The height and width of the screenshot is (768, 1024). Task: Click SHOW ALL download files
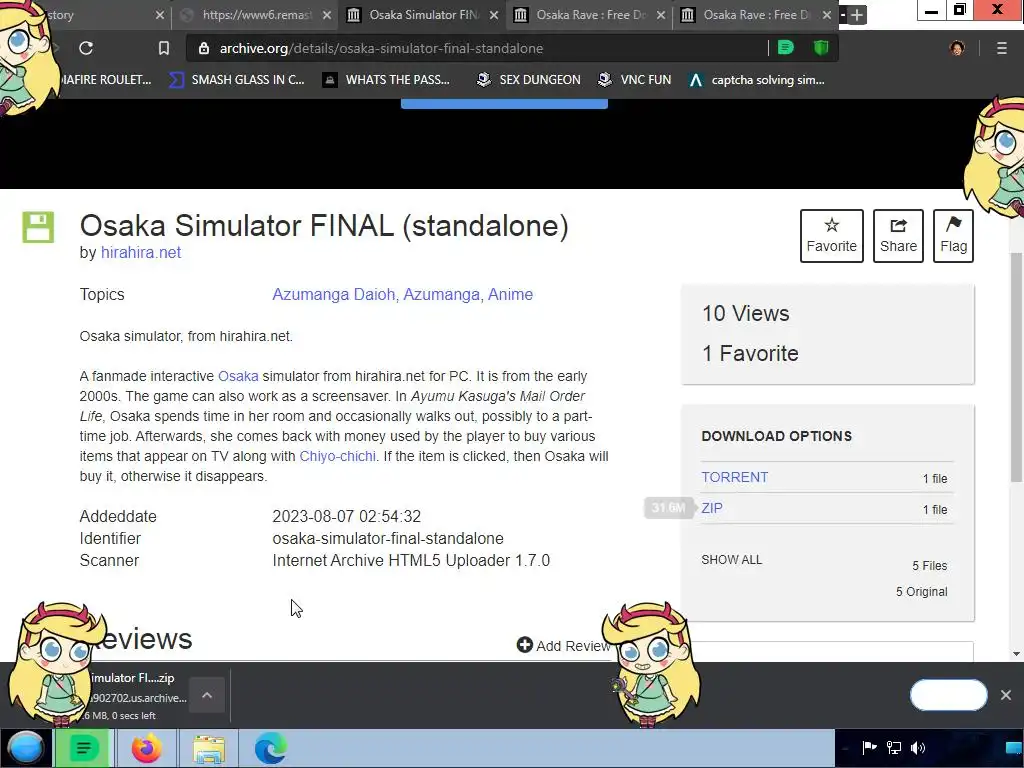pyautogui.click(x=731, y=560)
